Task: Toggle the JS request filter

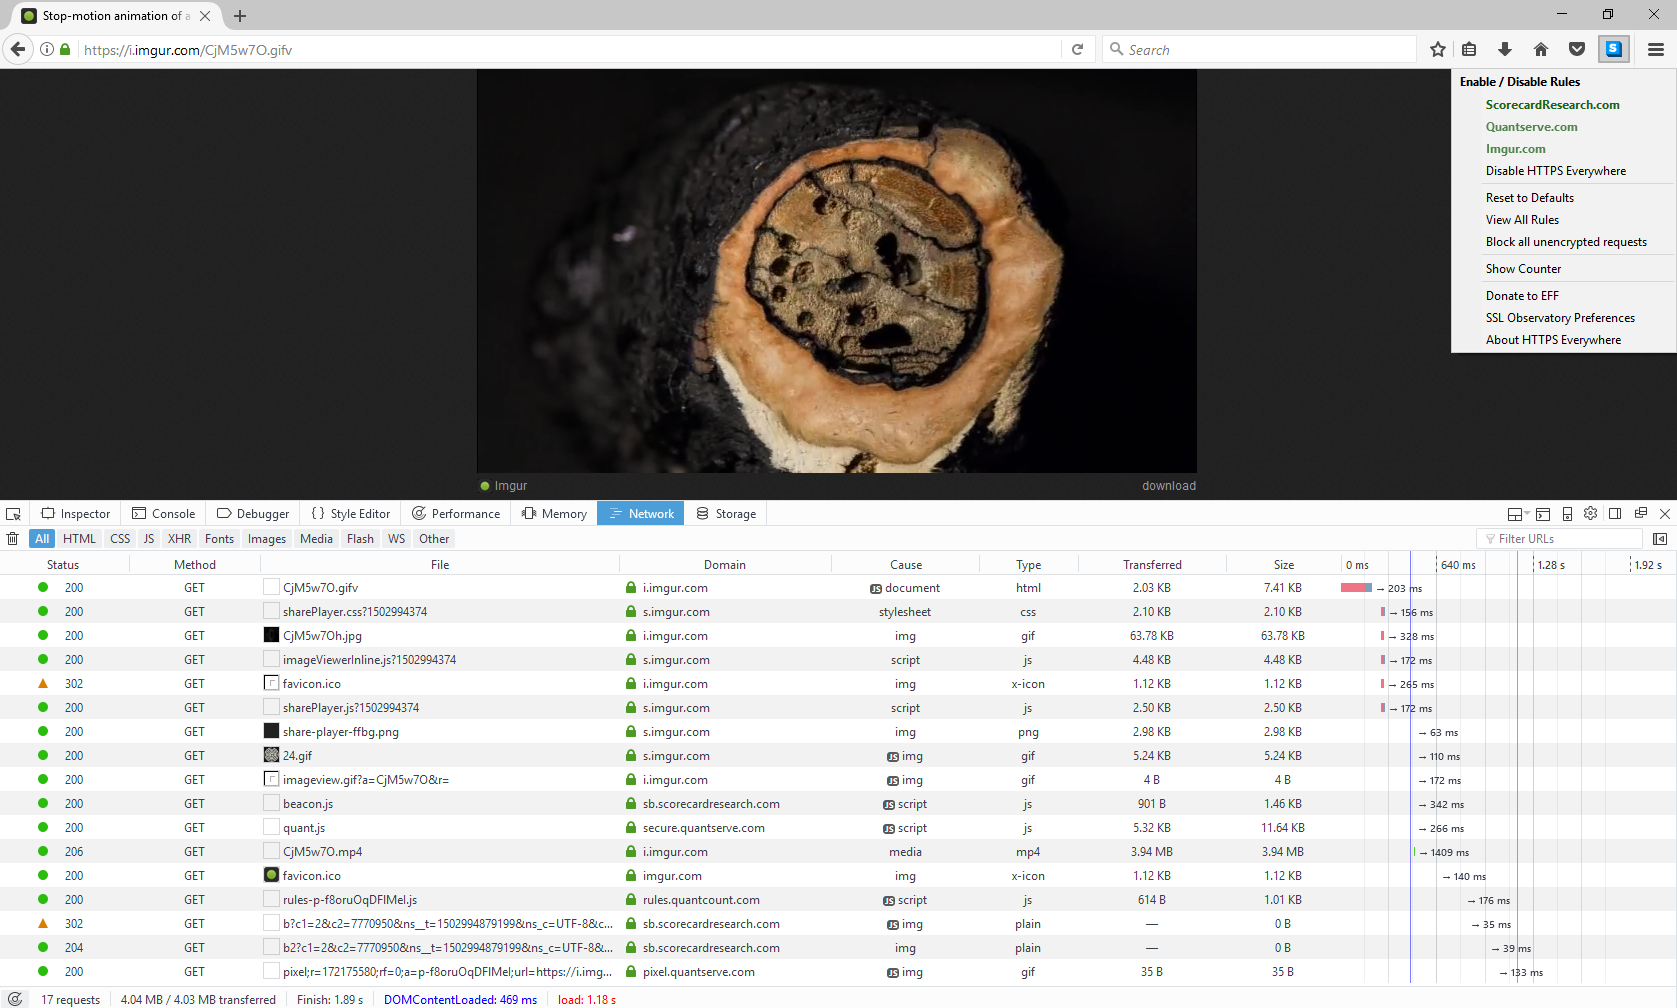Action: coord(149,539)
